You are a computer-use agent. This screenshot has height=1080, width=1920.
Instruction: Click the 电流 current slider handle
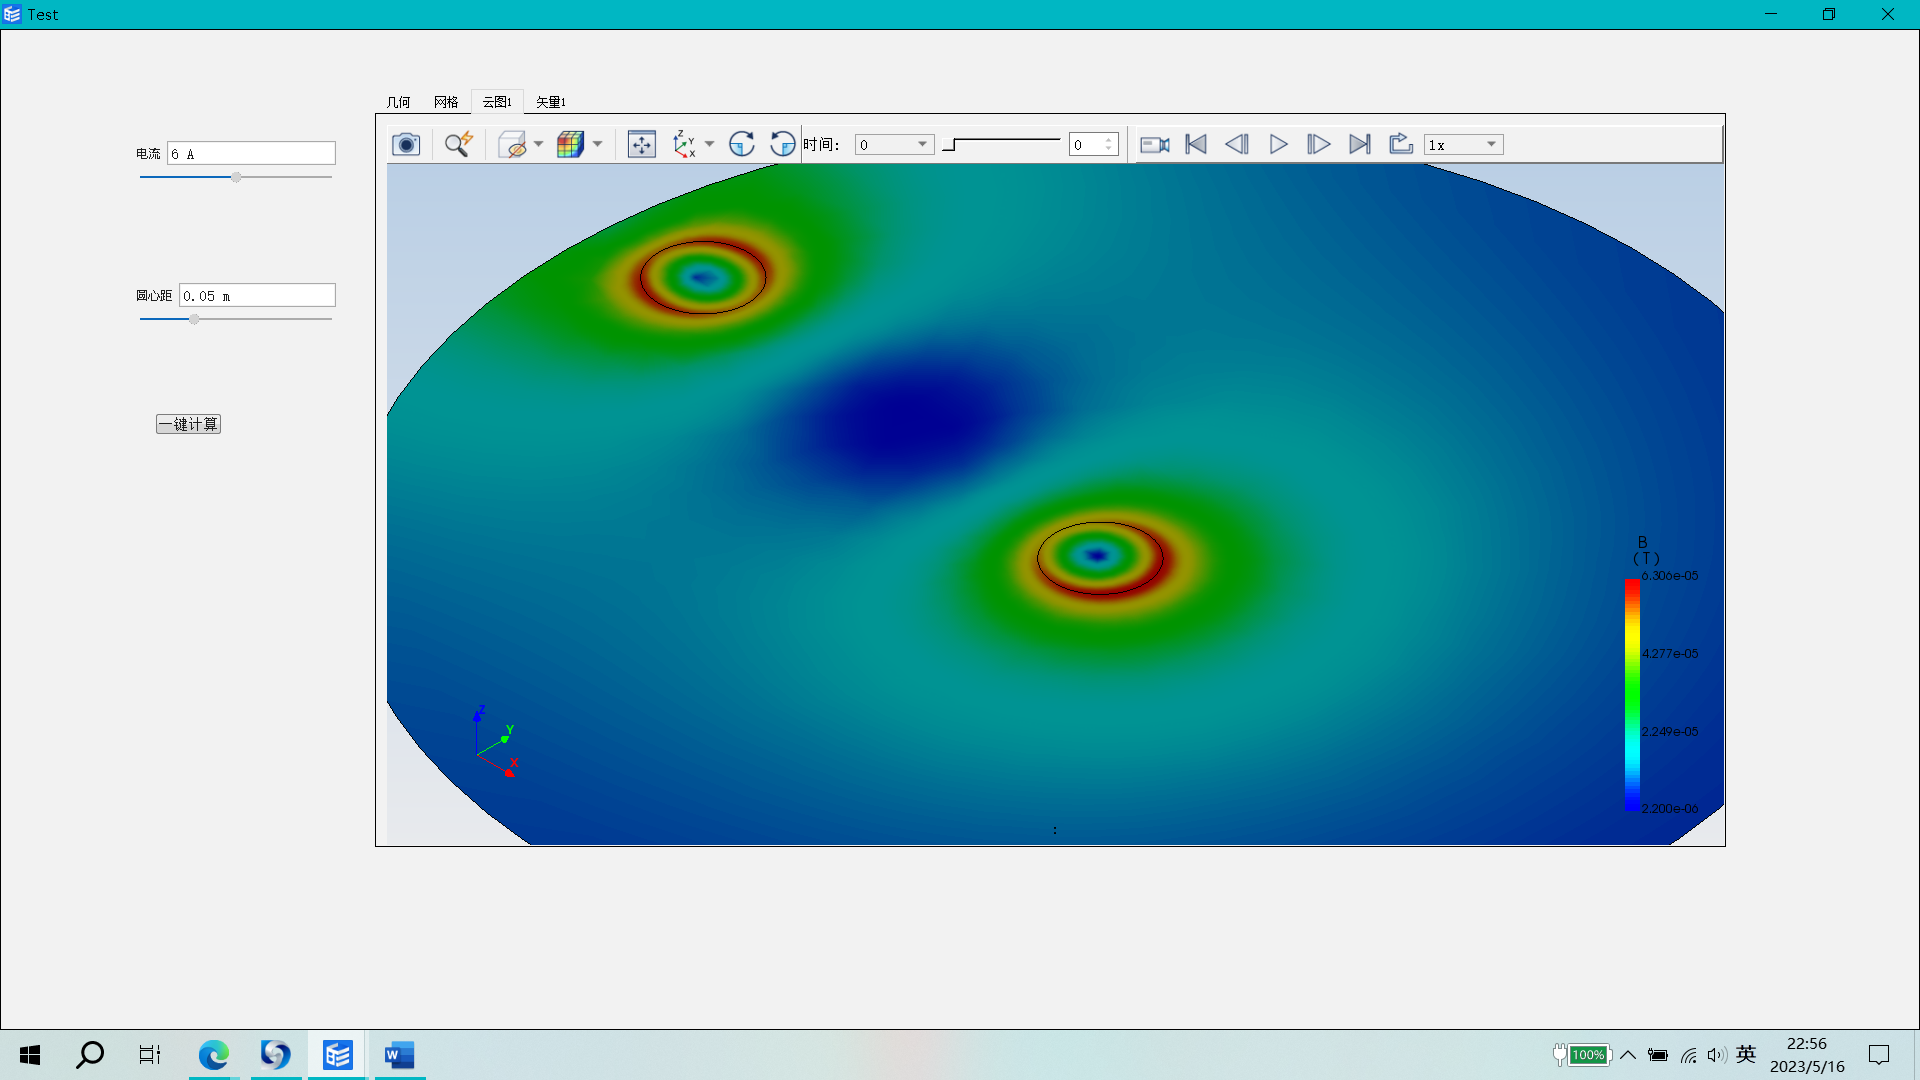(237, 177)
